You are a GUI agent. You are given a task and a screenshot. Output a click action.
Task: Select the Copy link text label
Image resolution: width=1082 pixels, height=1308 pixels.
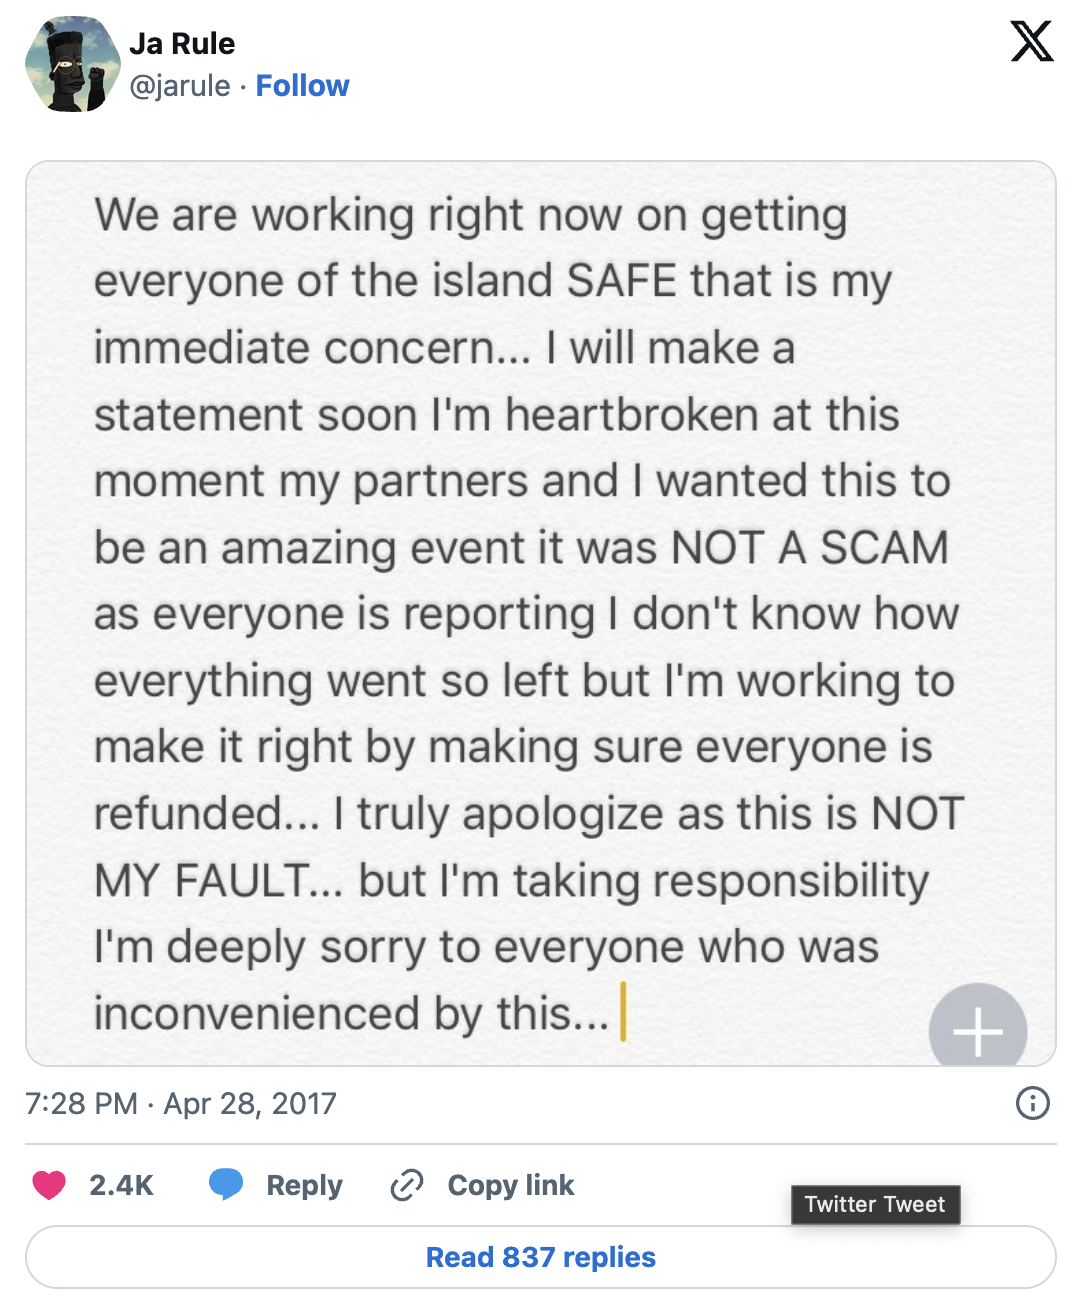click(x=510, y=1185)
